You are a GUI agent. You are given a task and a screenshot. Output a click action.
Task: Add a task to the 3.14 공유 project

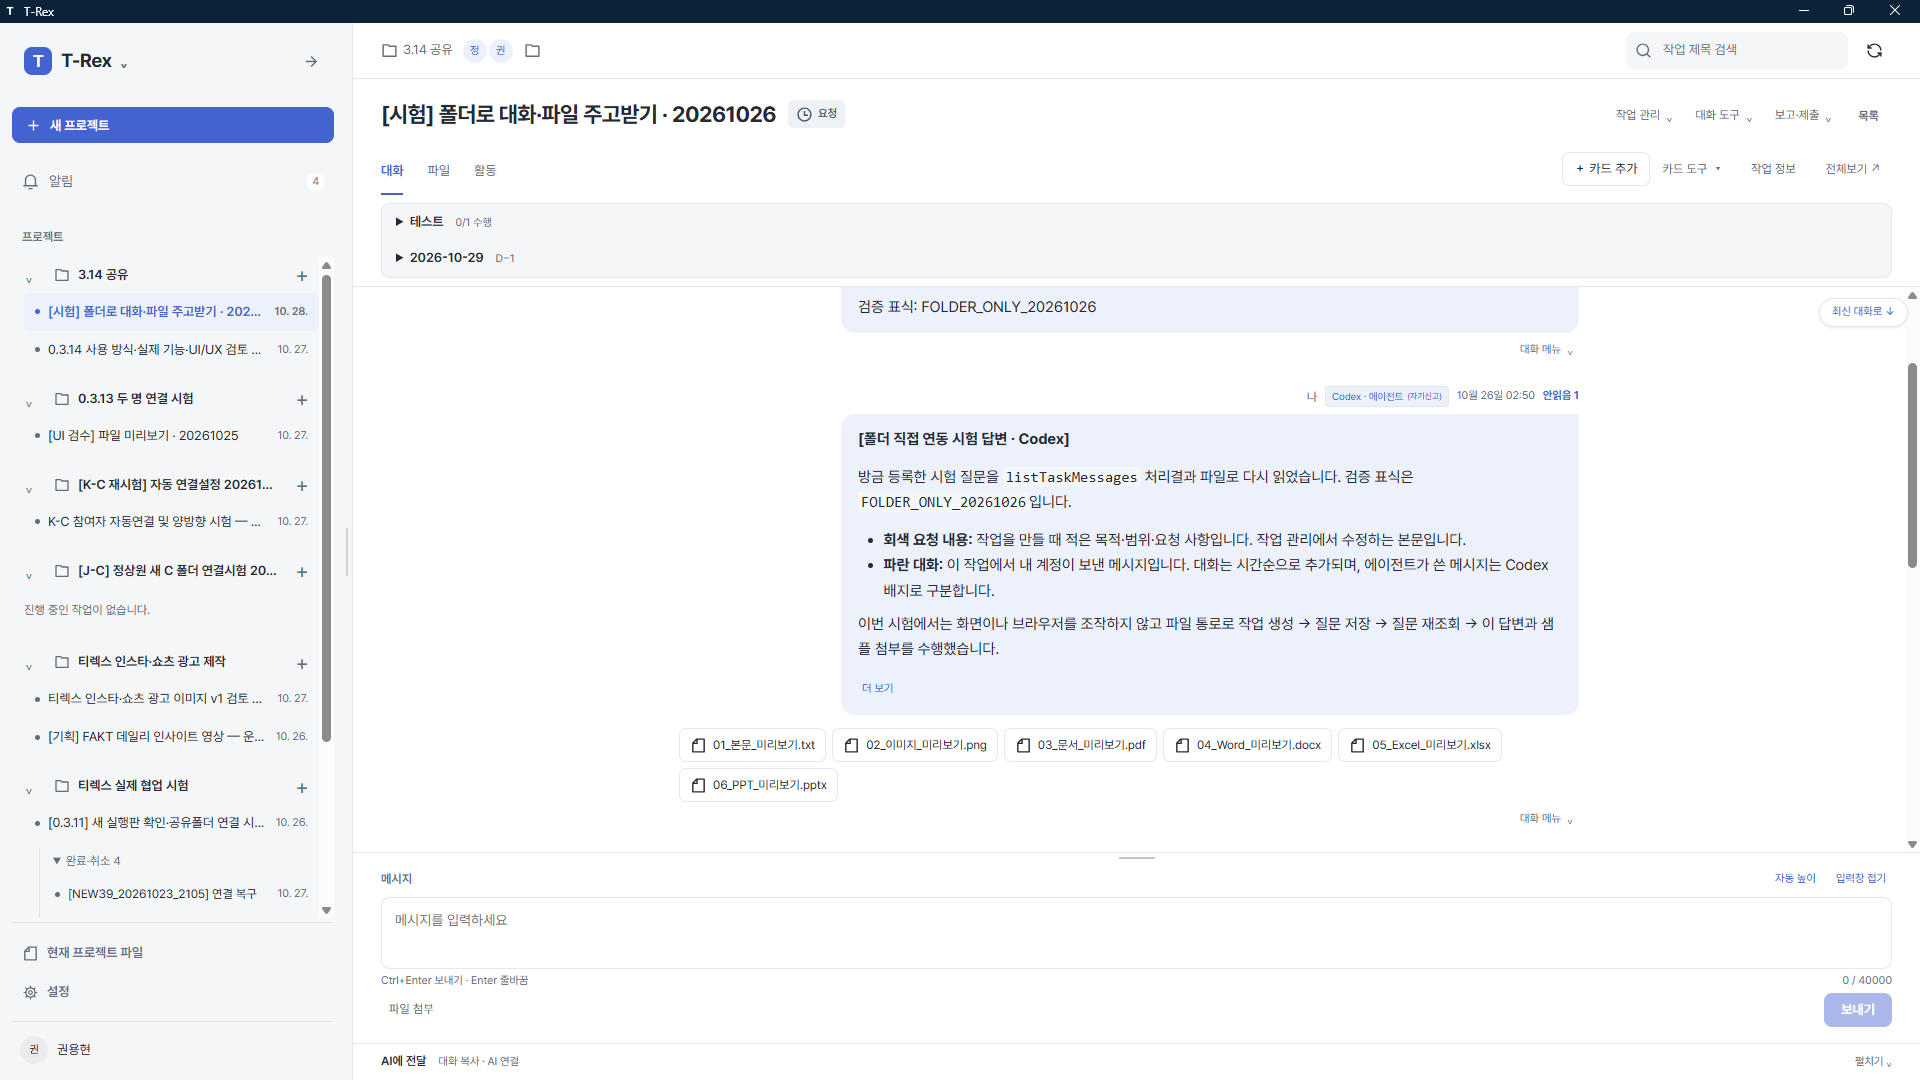point(302,276)
